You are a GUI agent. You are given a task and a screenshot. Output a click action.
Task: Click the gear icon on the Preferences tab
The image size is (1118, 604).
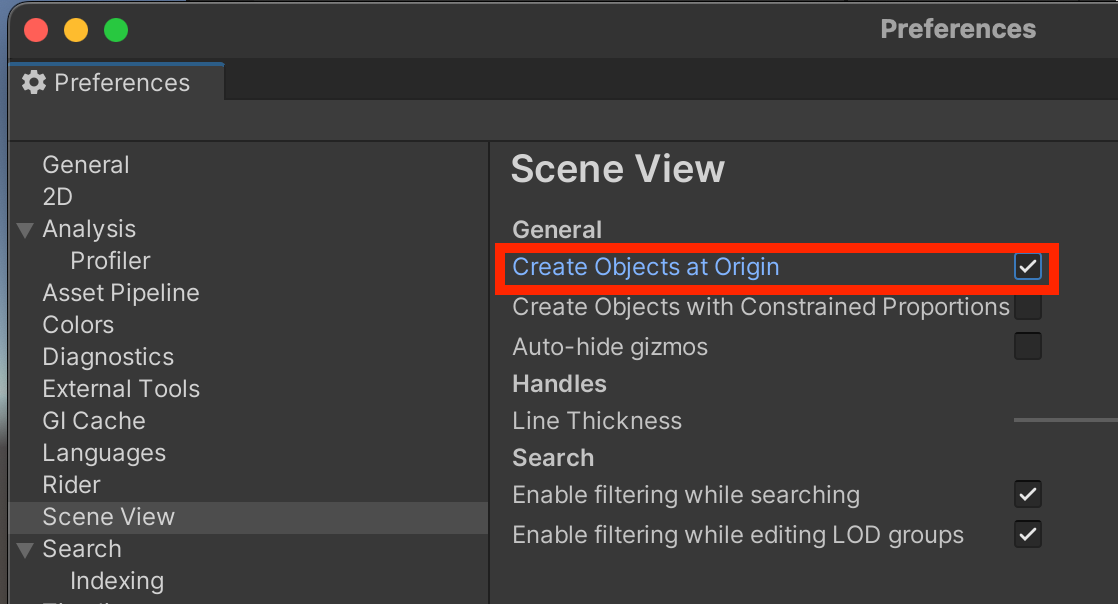pos(35,83)
